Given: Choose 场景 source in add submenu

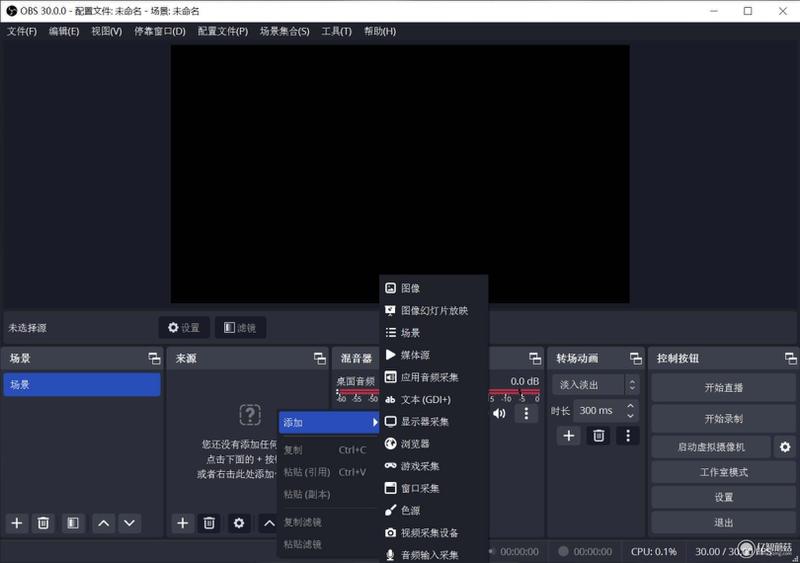Looking at the screenshot, I should click(433, 333).
